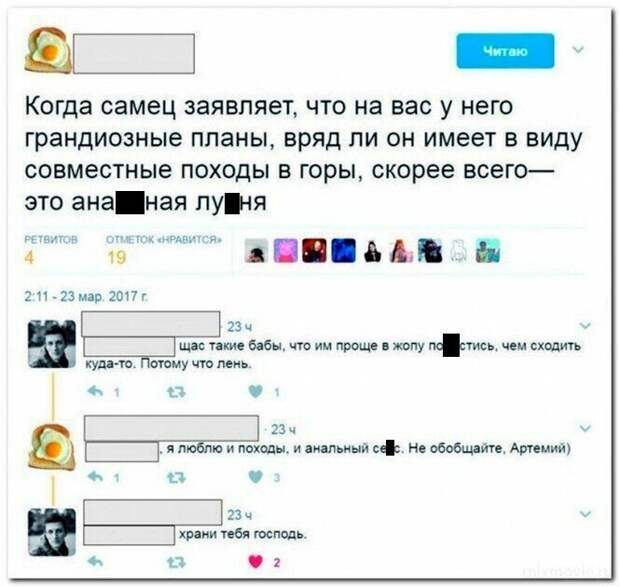The width and height of the screenshot is (620, 587).
Task: Click the reply arrow on the first comment
Action: click(x=95, y=391)
